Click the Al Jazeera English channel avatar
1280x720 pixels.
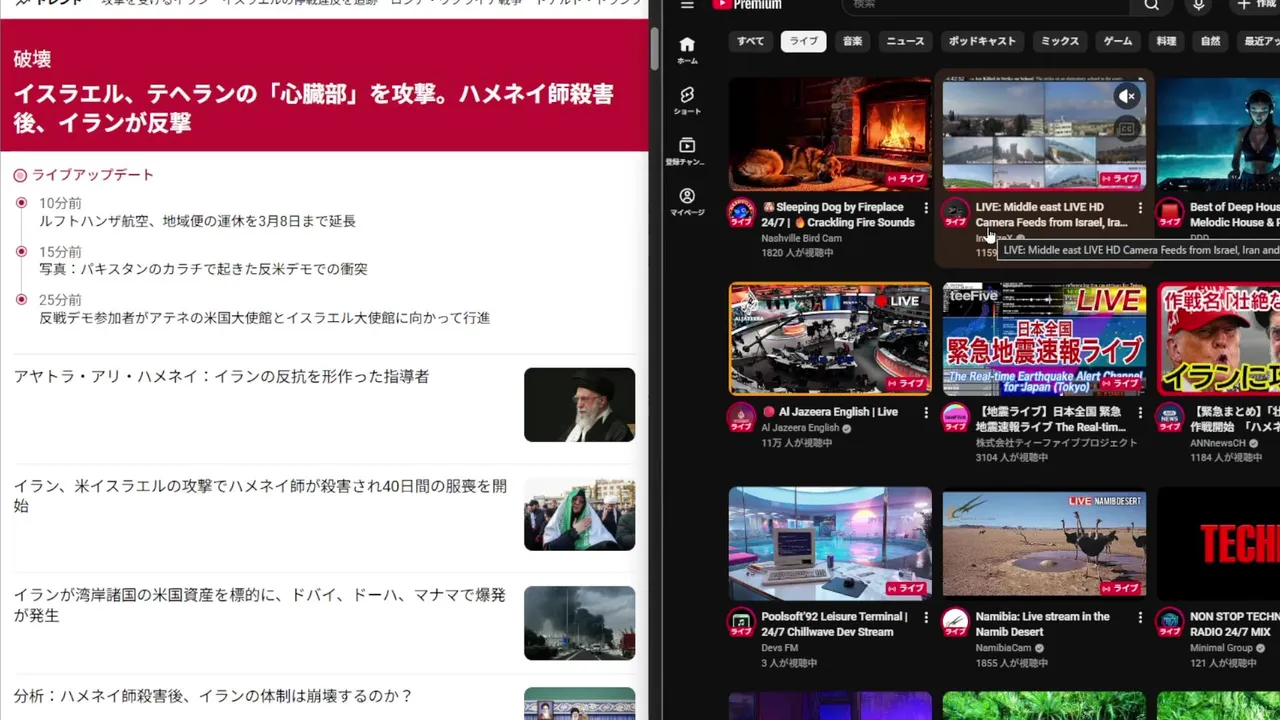741,418
